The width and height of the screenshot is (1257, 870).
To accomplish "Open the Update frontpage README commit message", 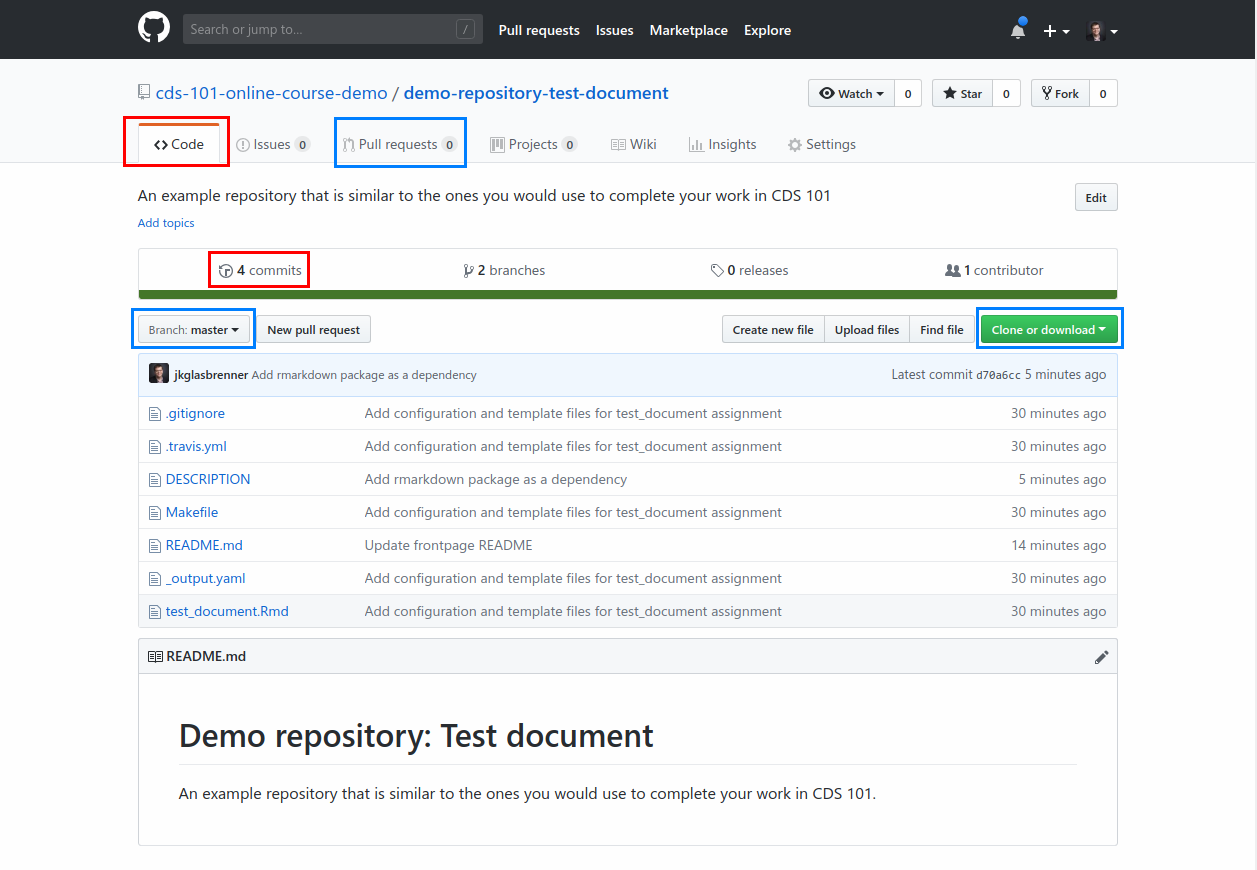I will 449,545.
